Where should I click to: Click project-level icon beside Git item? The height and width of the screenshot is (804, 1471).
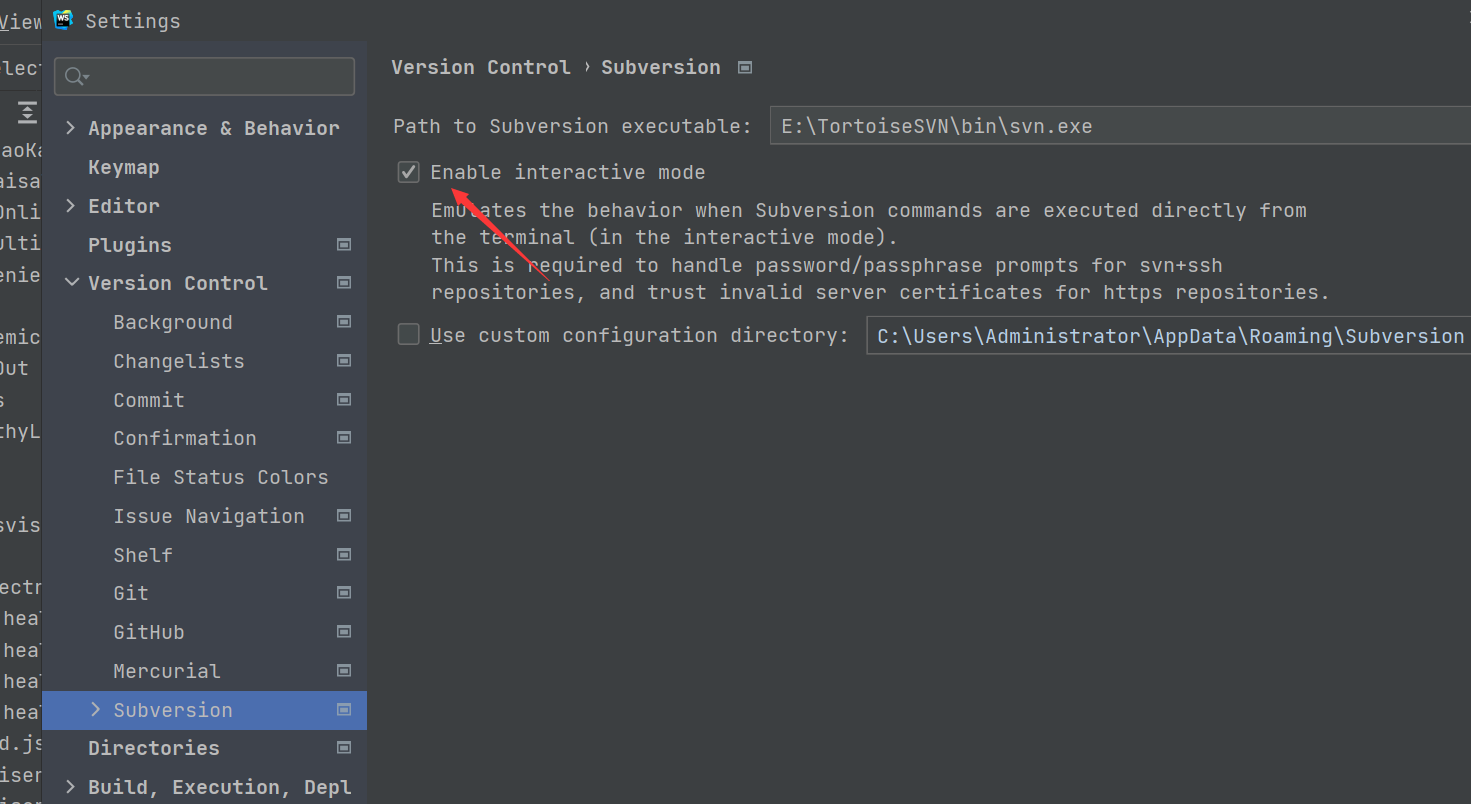click(x=344, y=592)
